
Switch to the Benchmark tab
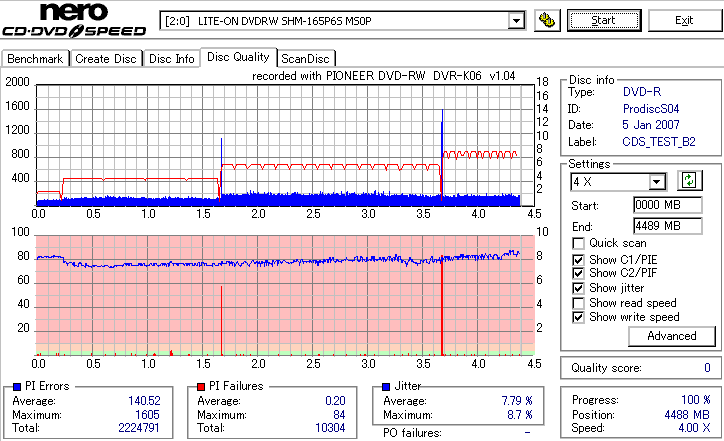pyautogui.click(x=35, y=59)
